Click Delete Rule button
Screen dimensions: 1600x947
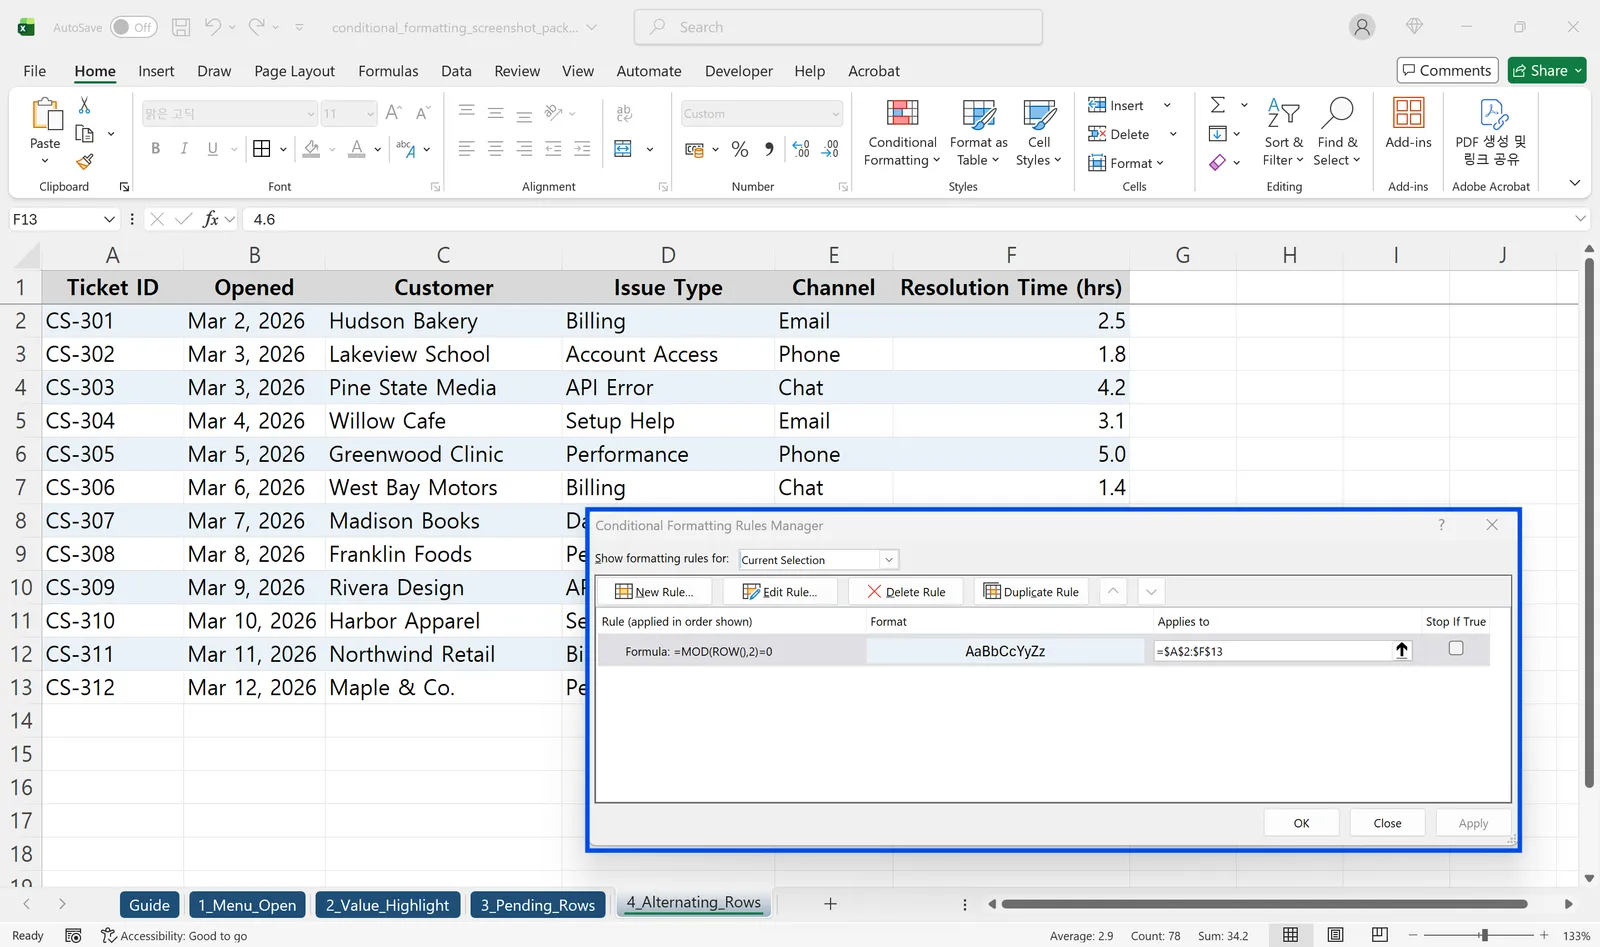tap(906, 592)
